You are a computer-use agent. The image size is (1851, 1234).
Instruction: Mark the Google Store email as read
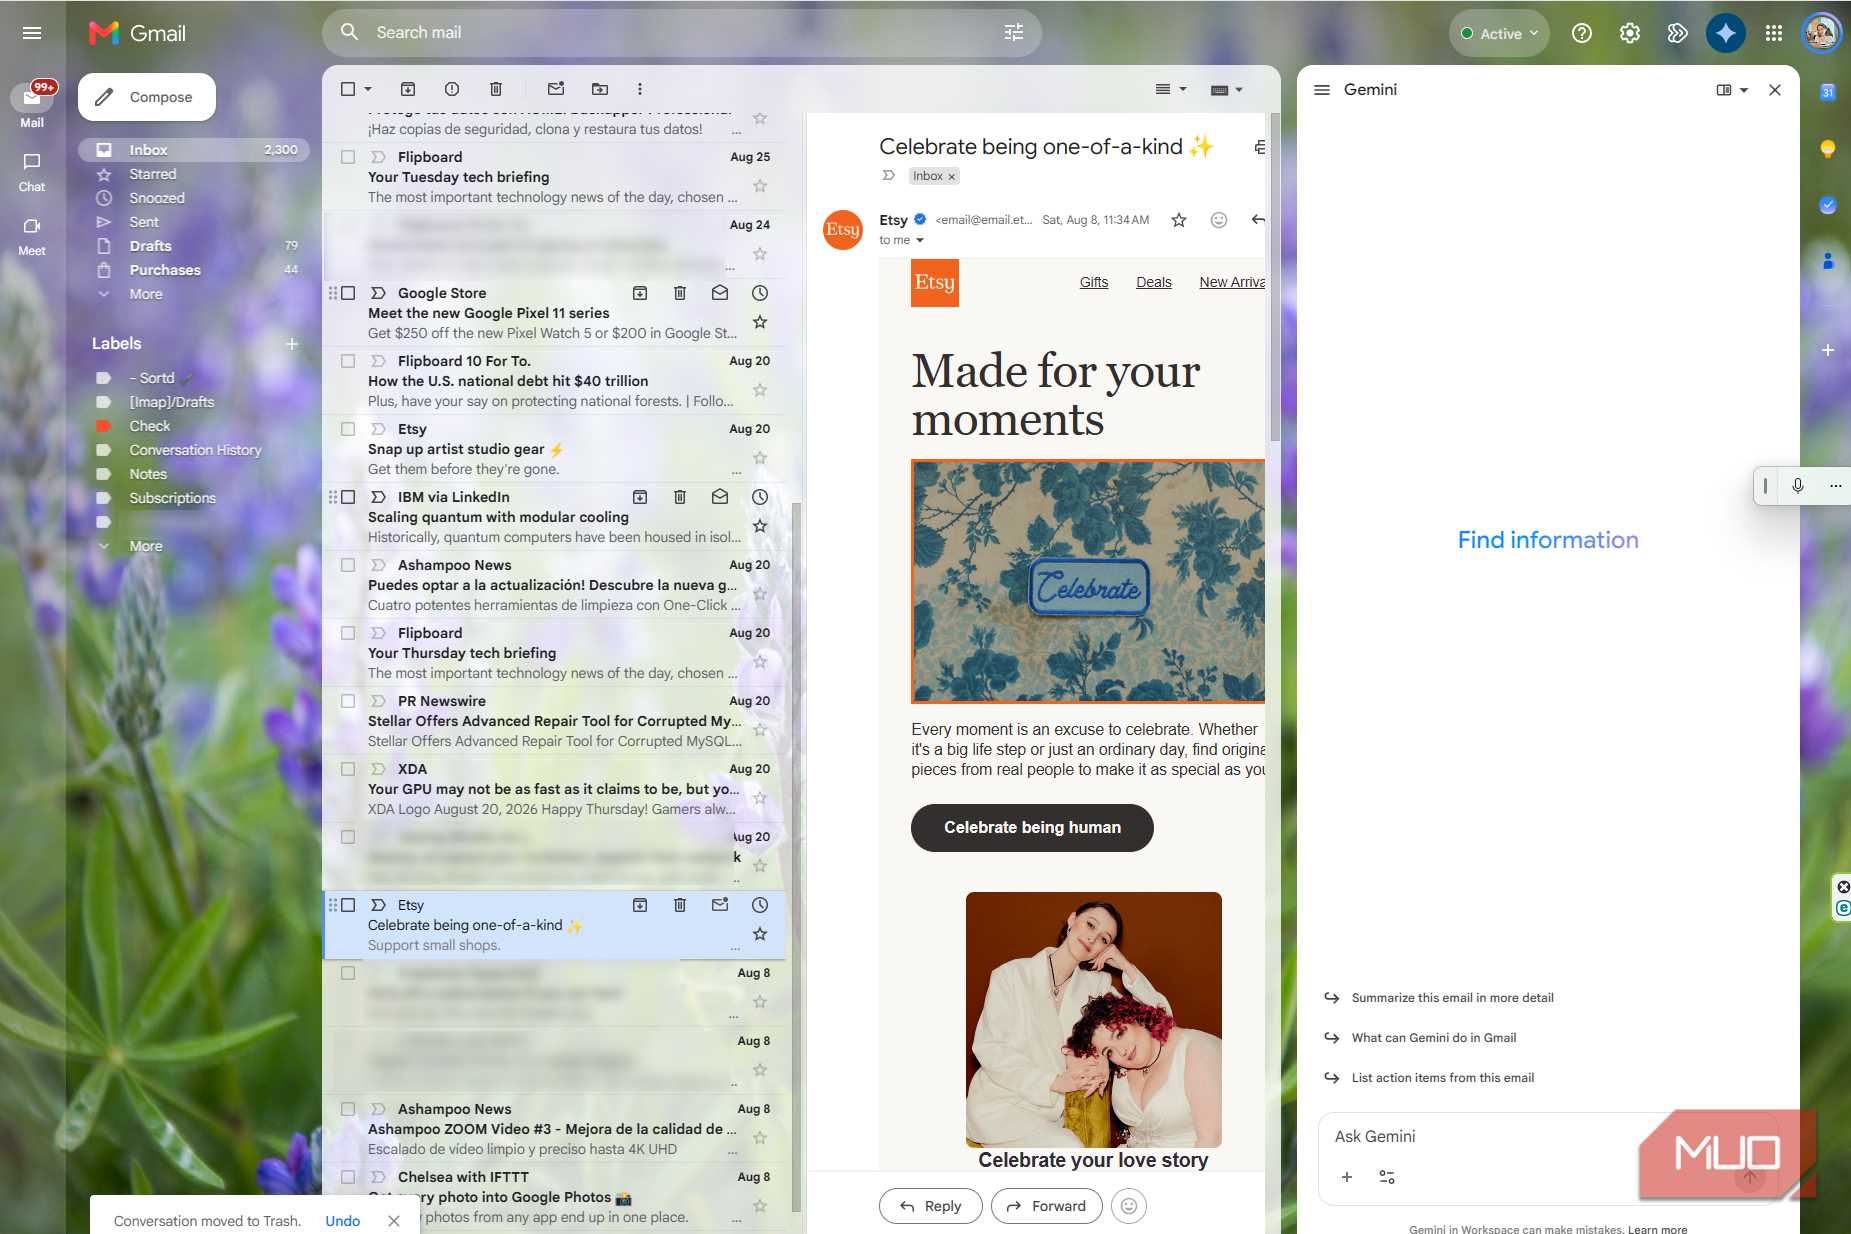(x=720, y=293)
